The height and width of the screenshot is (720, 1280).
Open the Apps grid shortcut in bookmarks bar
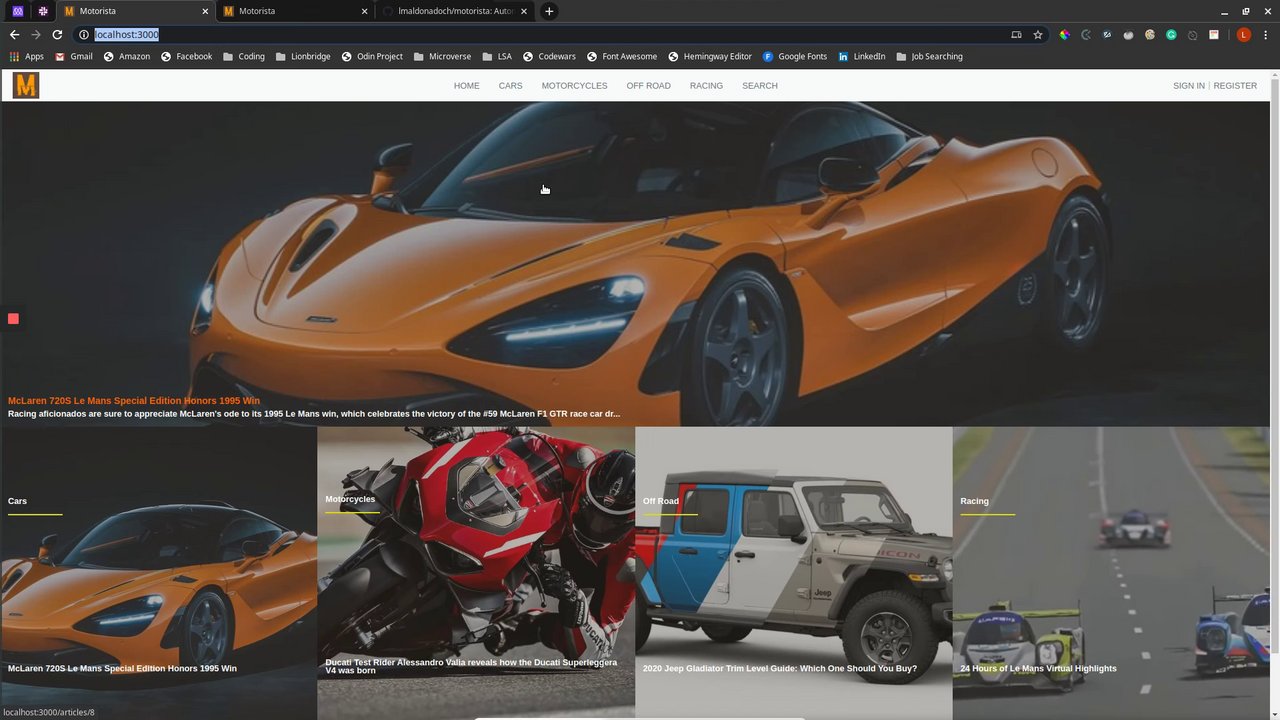pyautogui.click(x=27, y=57)
